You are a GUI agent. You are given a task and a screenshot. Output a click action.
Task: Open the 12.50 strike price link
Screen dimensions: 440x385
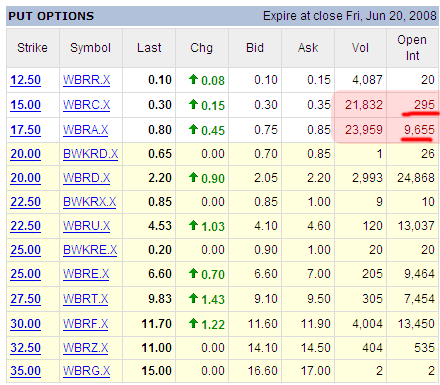[x=25, y=80]
